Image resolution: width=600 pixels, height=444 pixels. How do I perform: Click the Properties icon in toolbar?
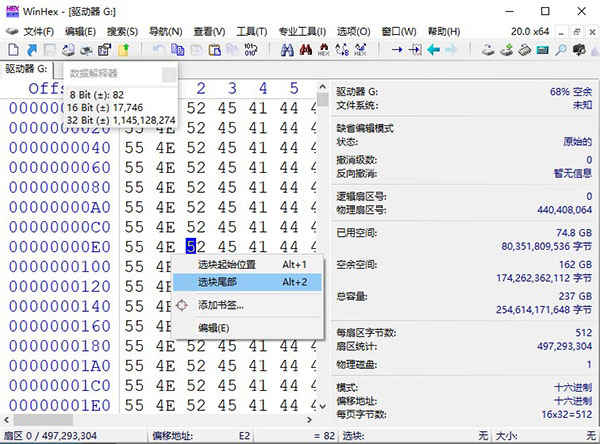coord(104,50)
